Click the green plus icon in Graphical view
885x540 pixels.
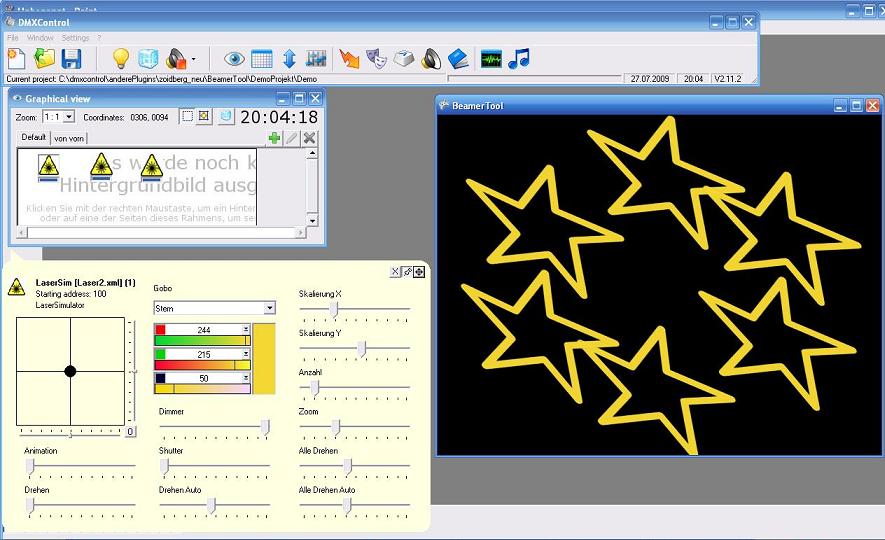pos(274,138)
